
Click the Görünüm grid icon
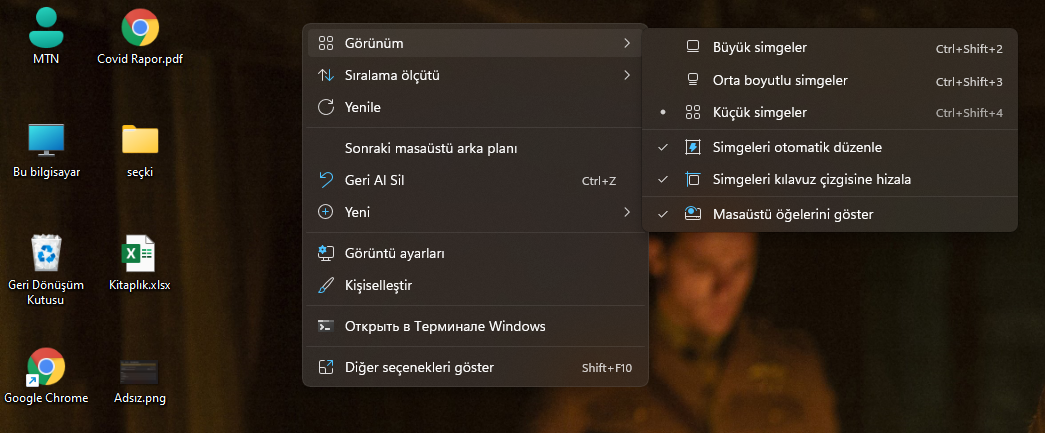325,43
